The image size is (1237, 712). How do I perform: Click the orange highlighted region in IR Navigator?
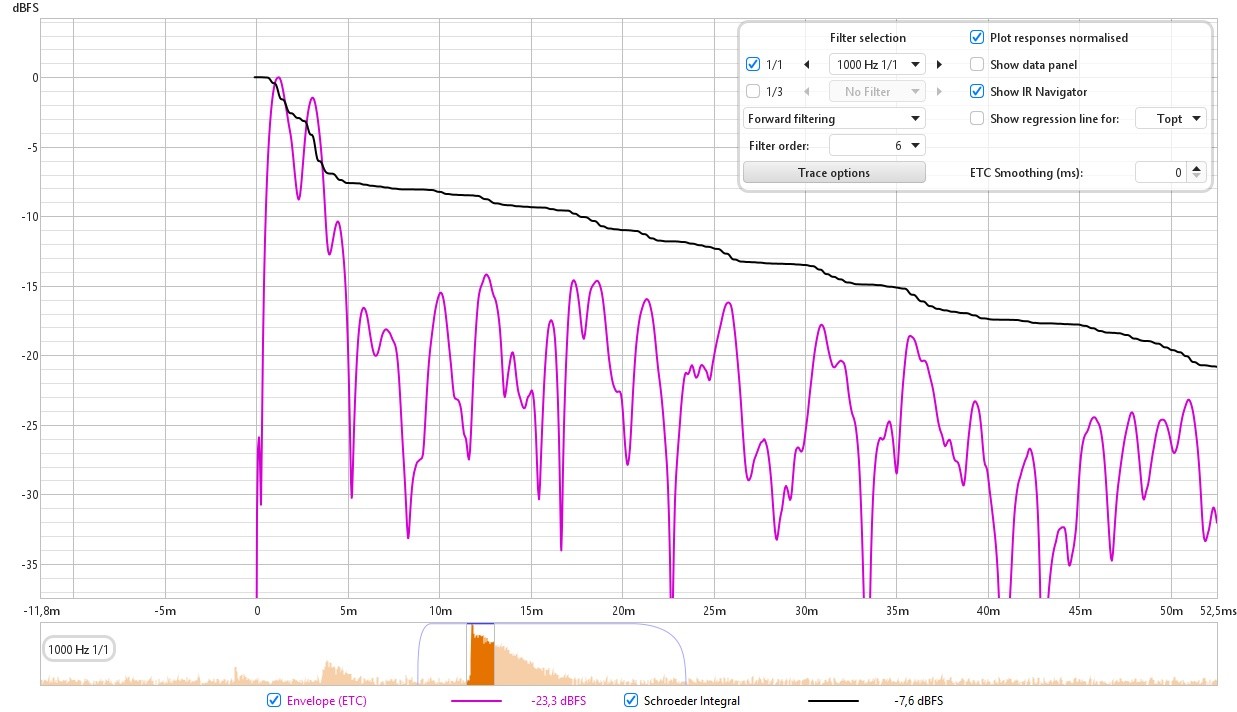(x=482, y=655)
